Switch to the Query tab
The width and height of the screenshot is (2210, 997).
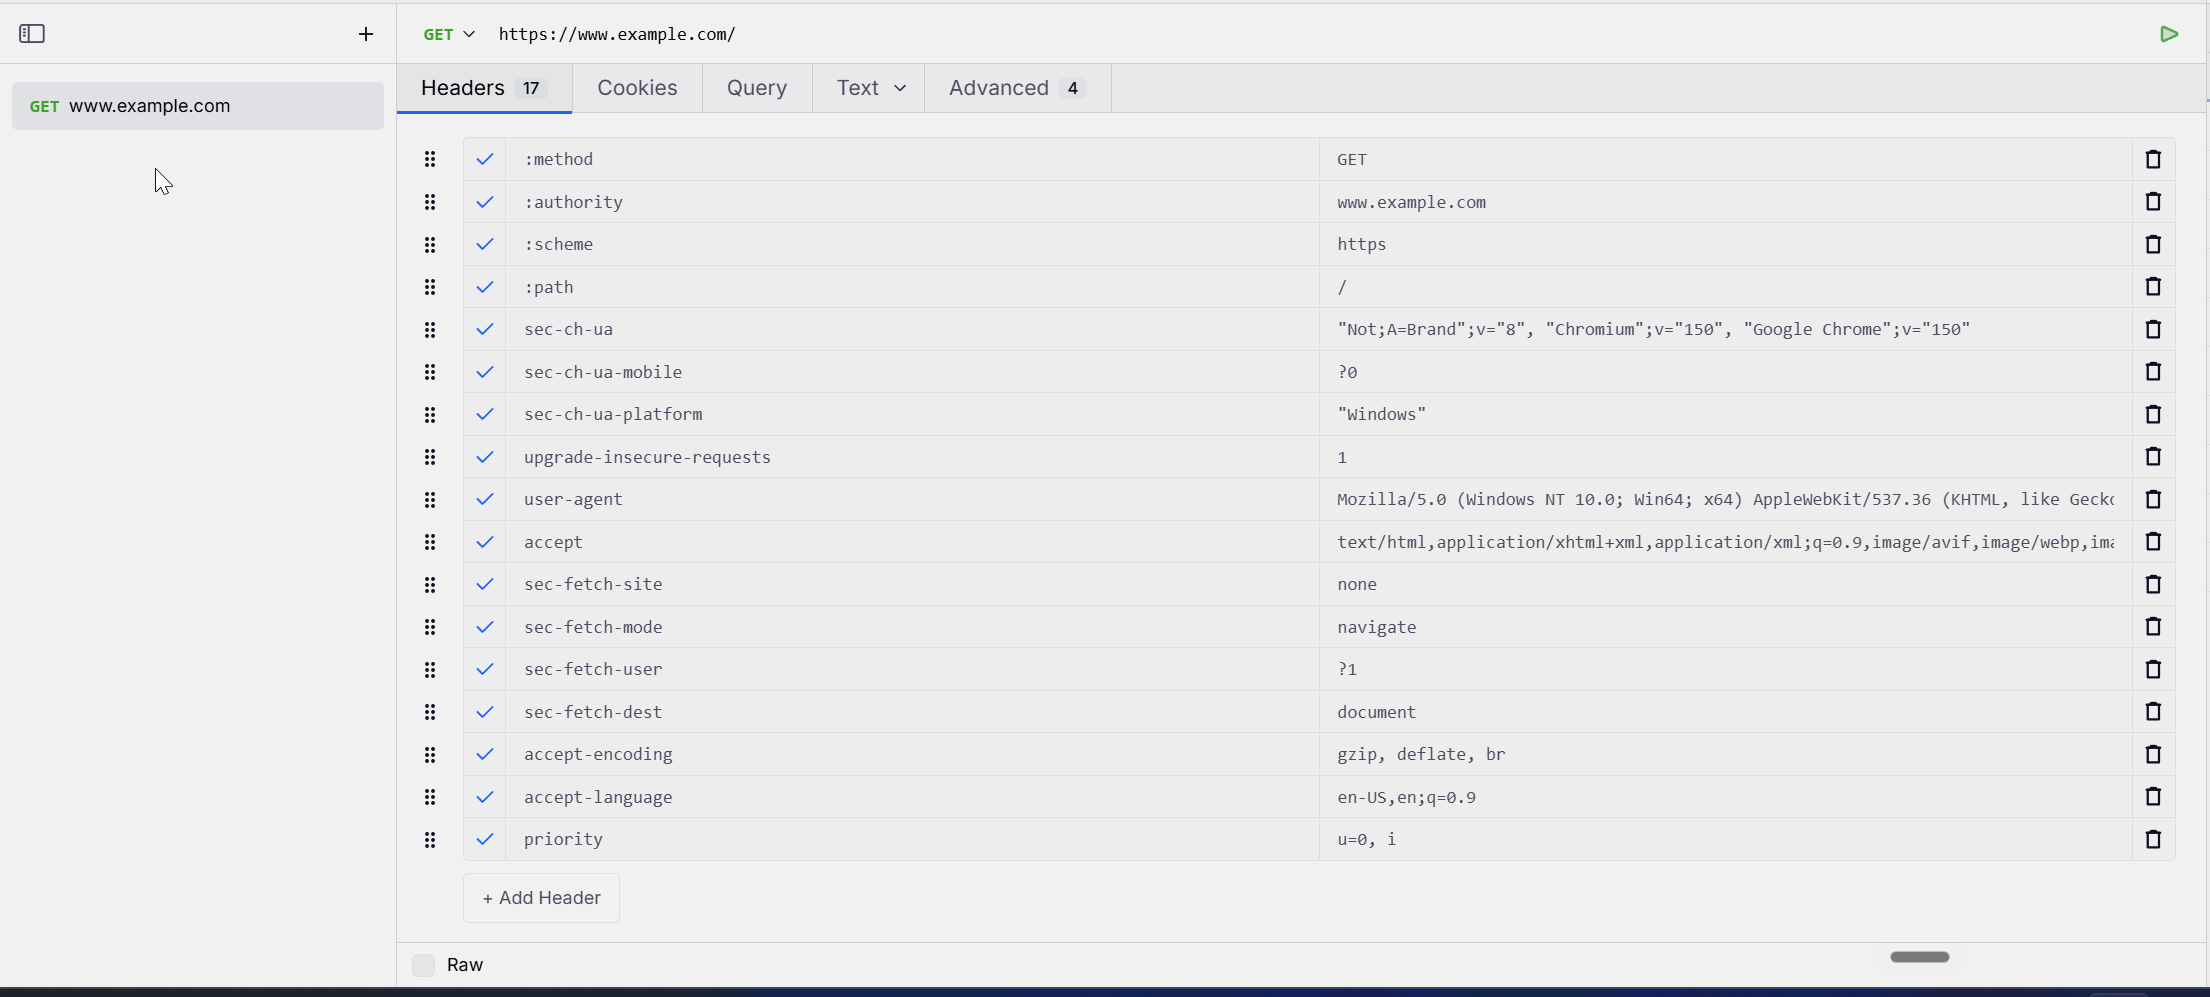[x=757, y=88]
